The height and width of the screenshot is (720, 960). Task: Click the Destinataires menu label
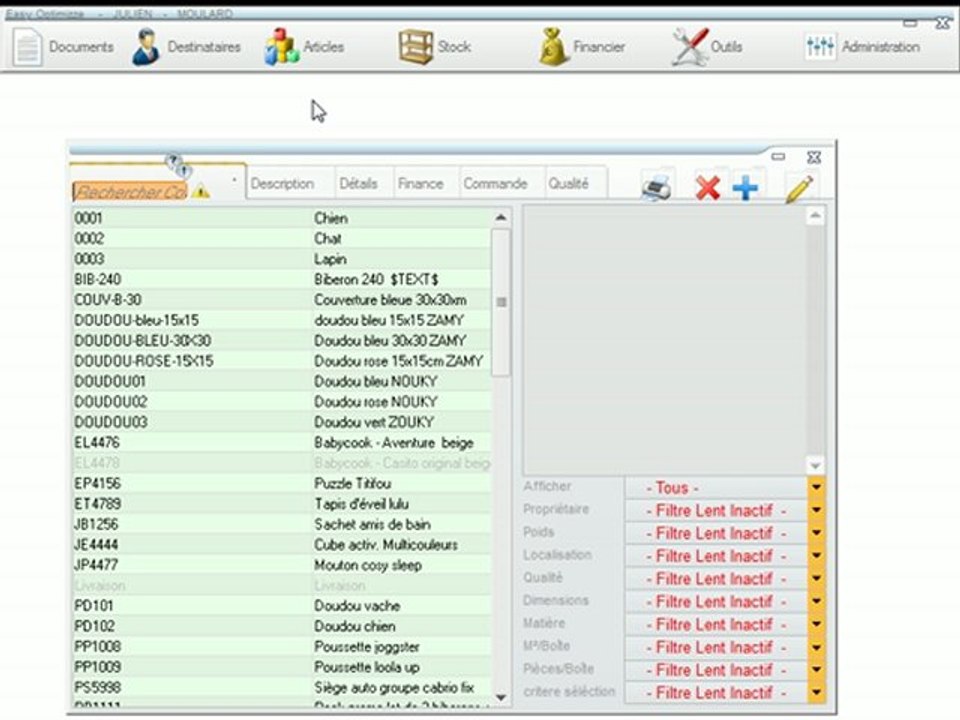click(204, 47)
